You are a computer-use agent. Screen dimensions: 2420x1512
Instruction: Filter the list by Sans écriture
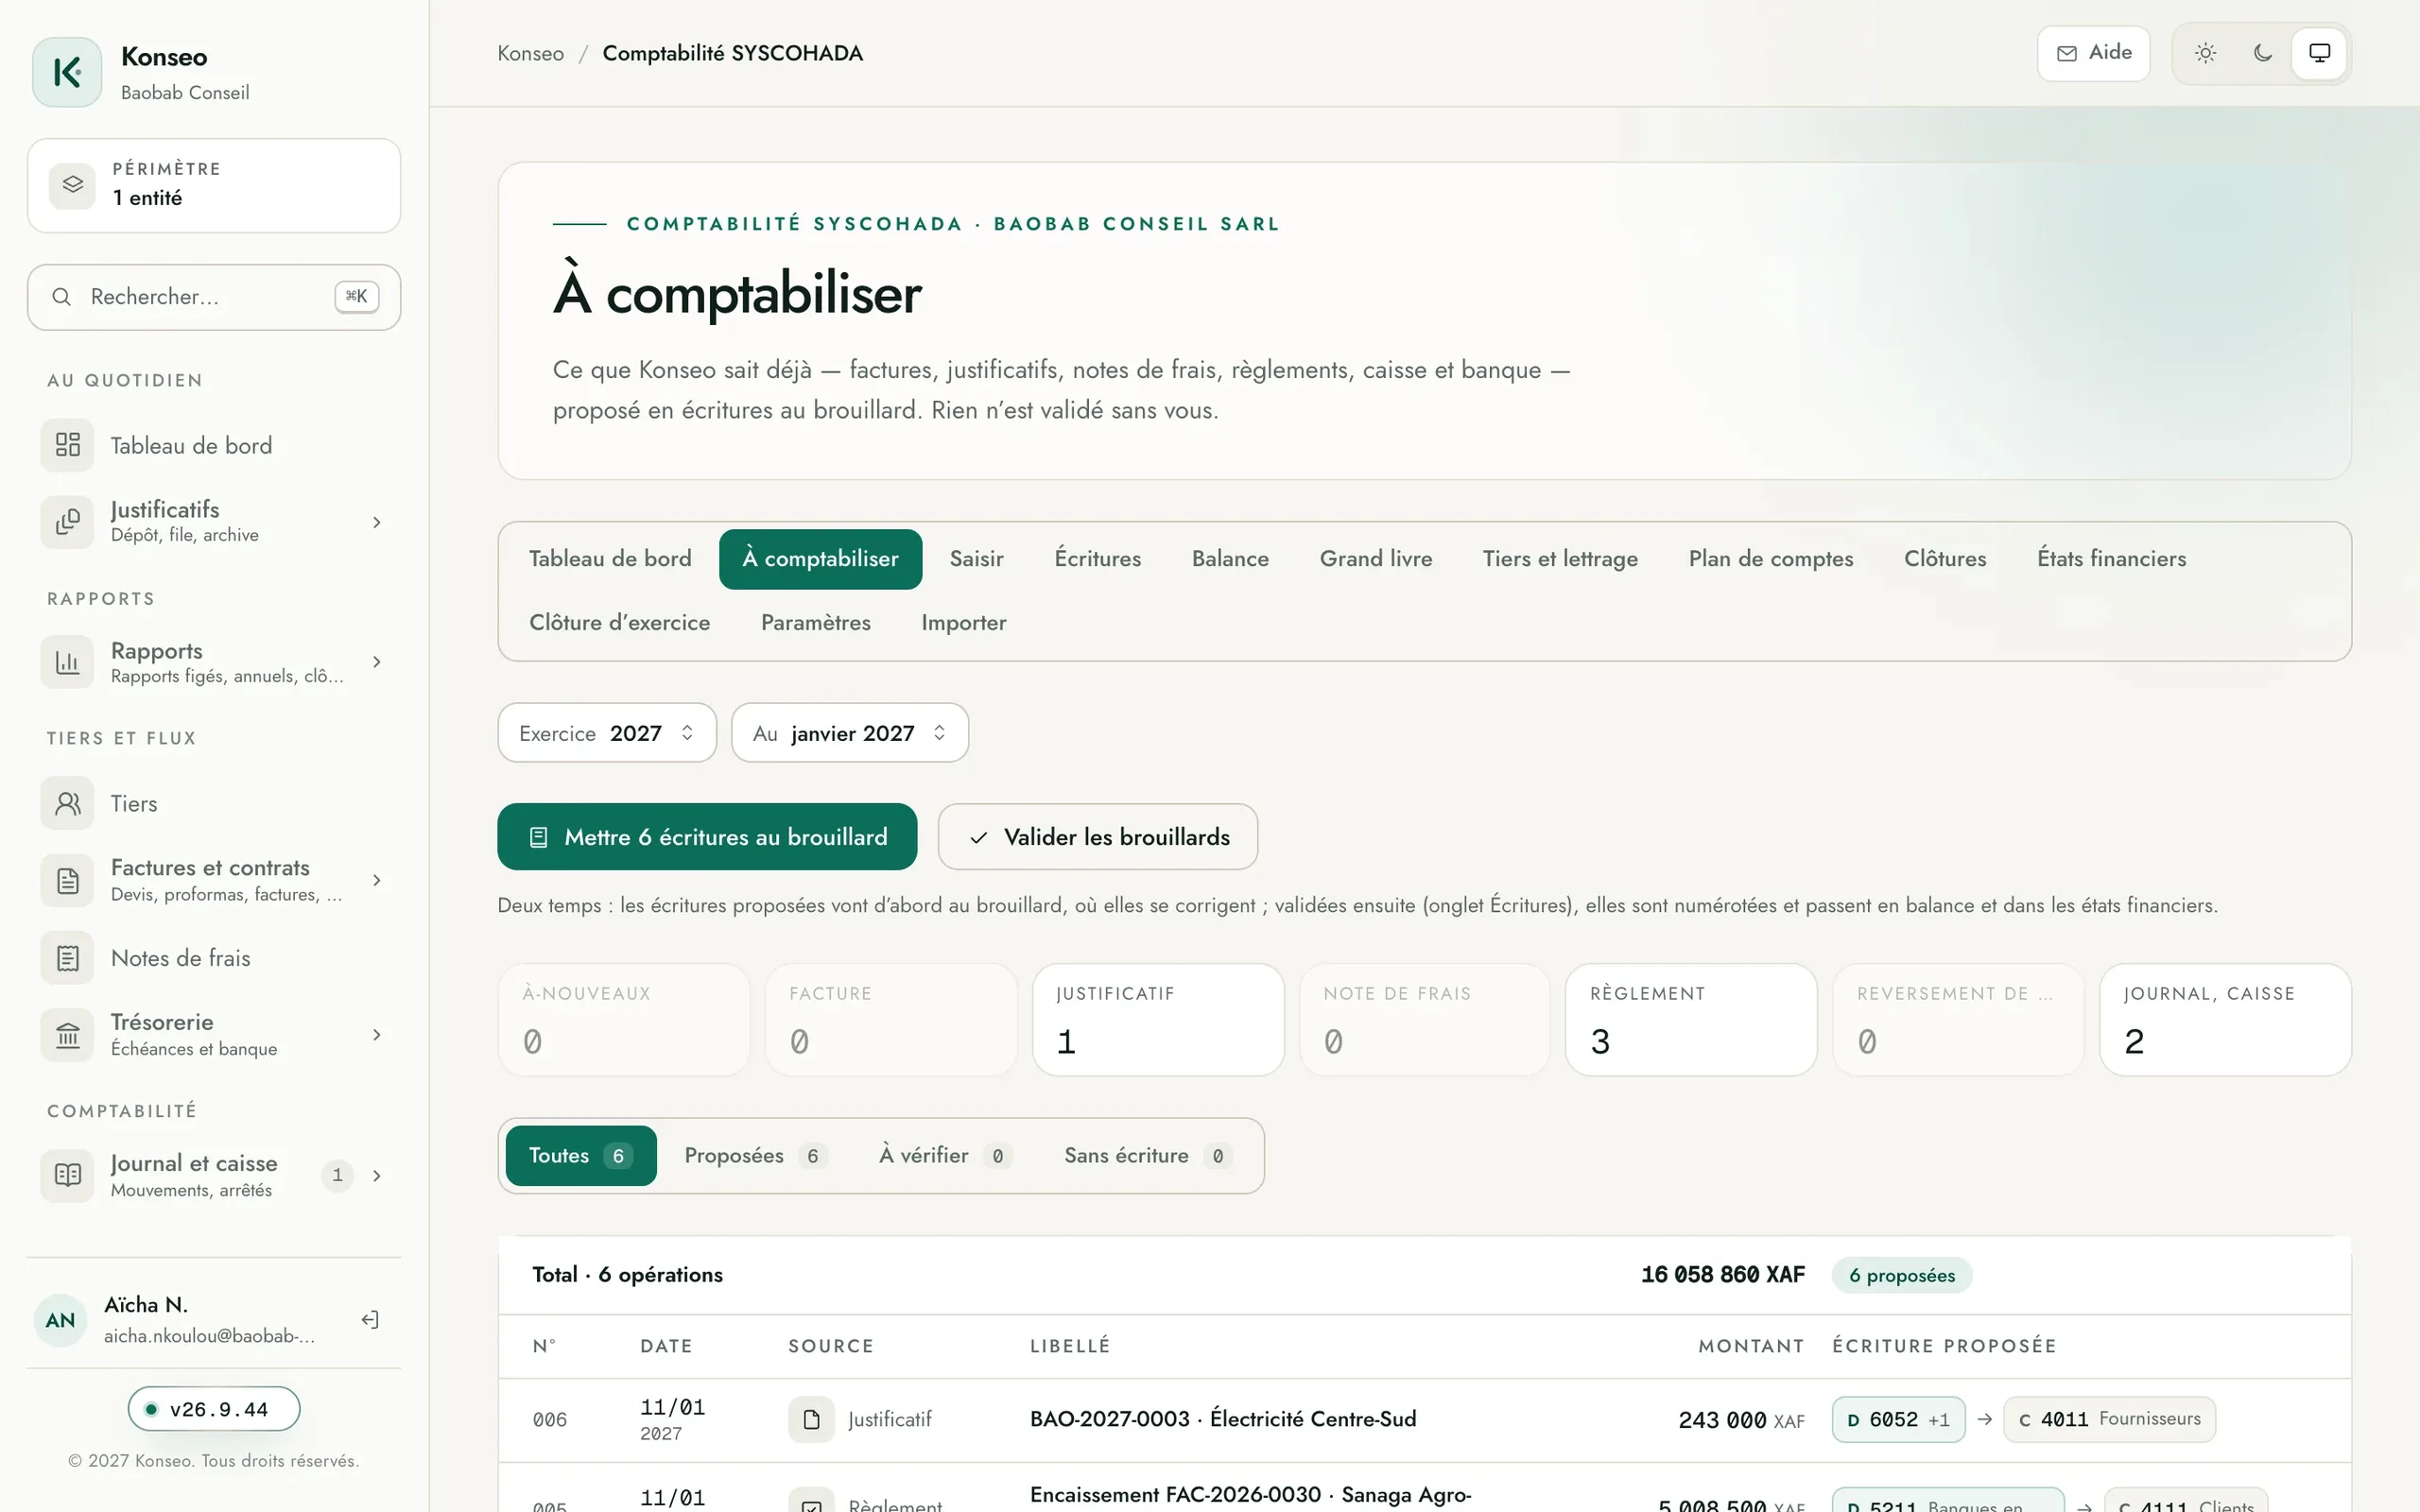(x=1148, y=1156)
